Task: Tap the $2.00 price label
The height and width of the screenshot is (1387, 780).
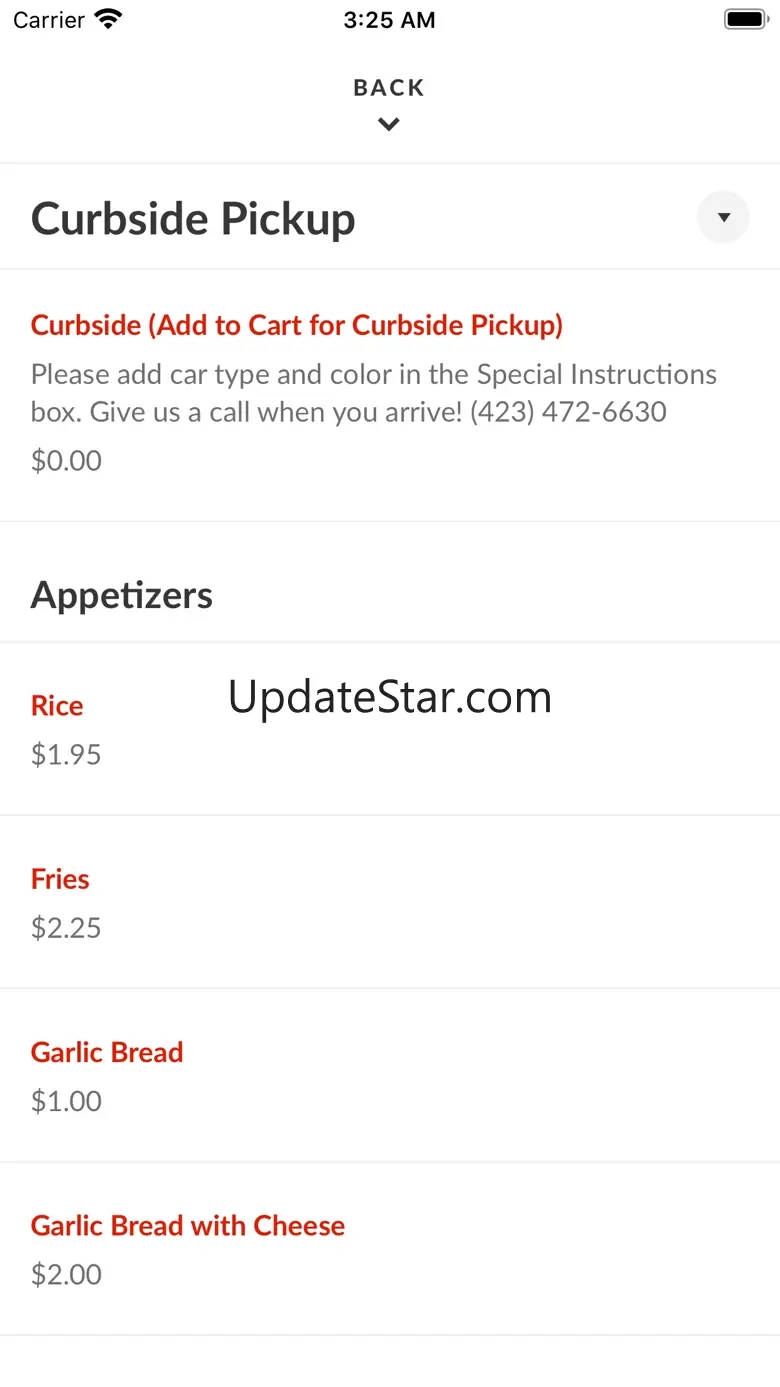Action: click(x=66, y=1275)
